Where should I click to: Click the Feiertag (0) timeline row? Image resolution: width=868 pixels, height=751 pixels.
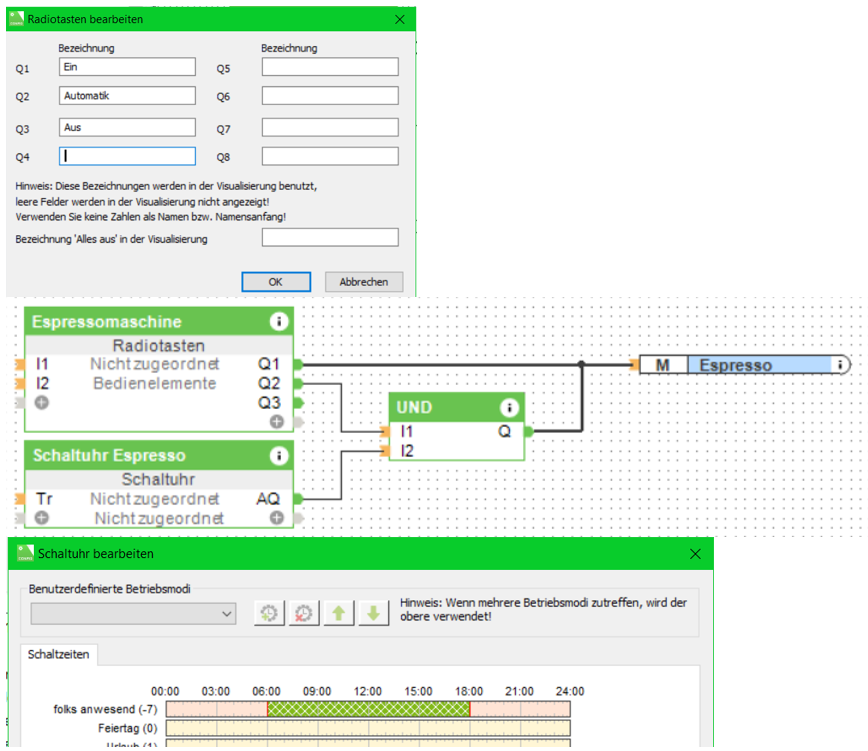[368, 728]
